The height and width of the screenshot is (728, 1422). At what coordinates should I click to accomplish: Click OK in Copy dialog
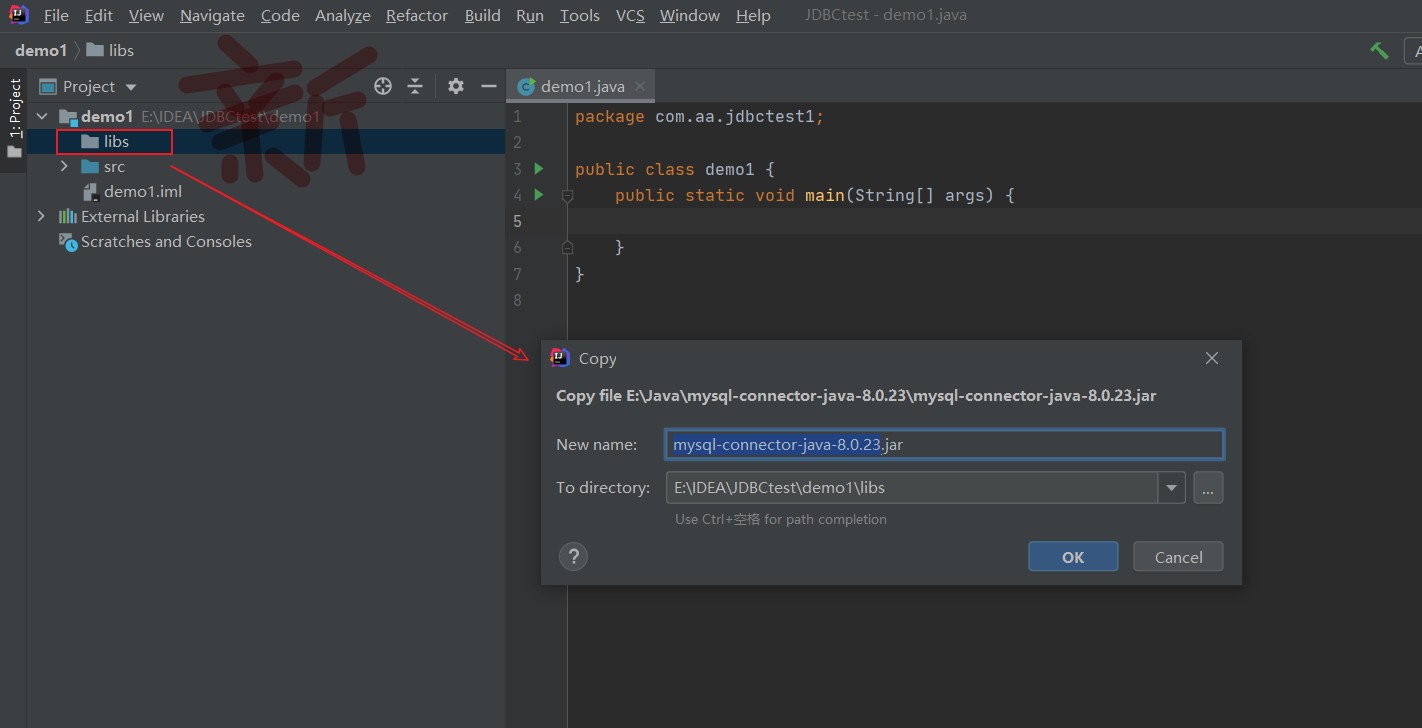(1073, 557)
